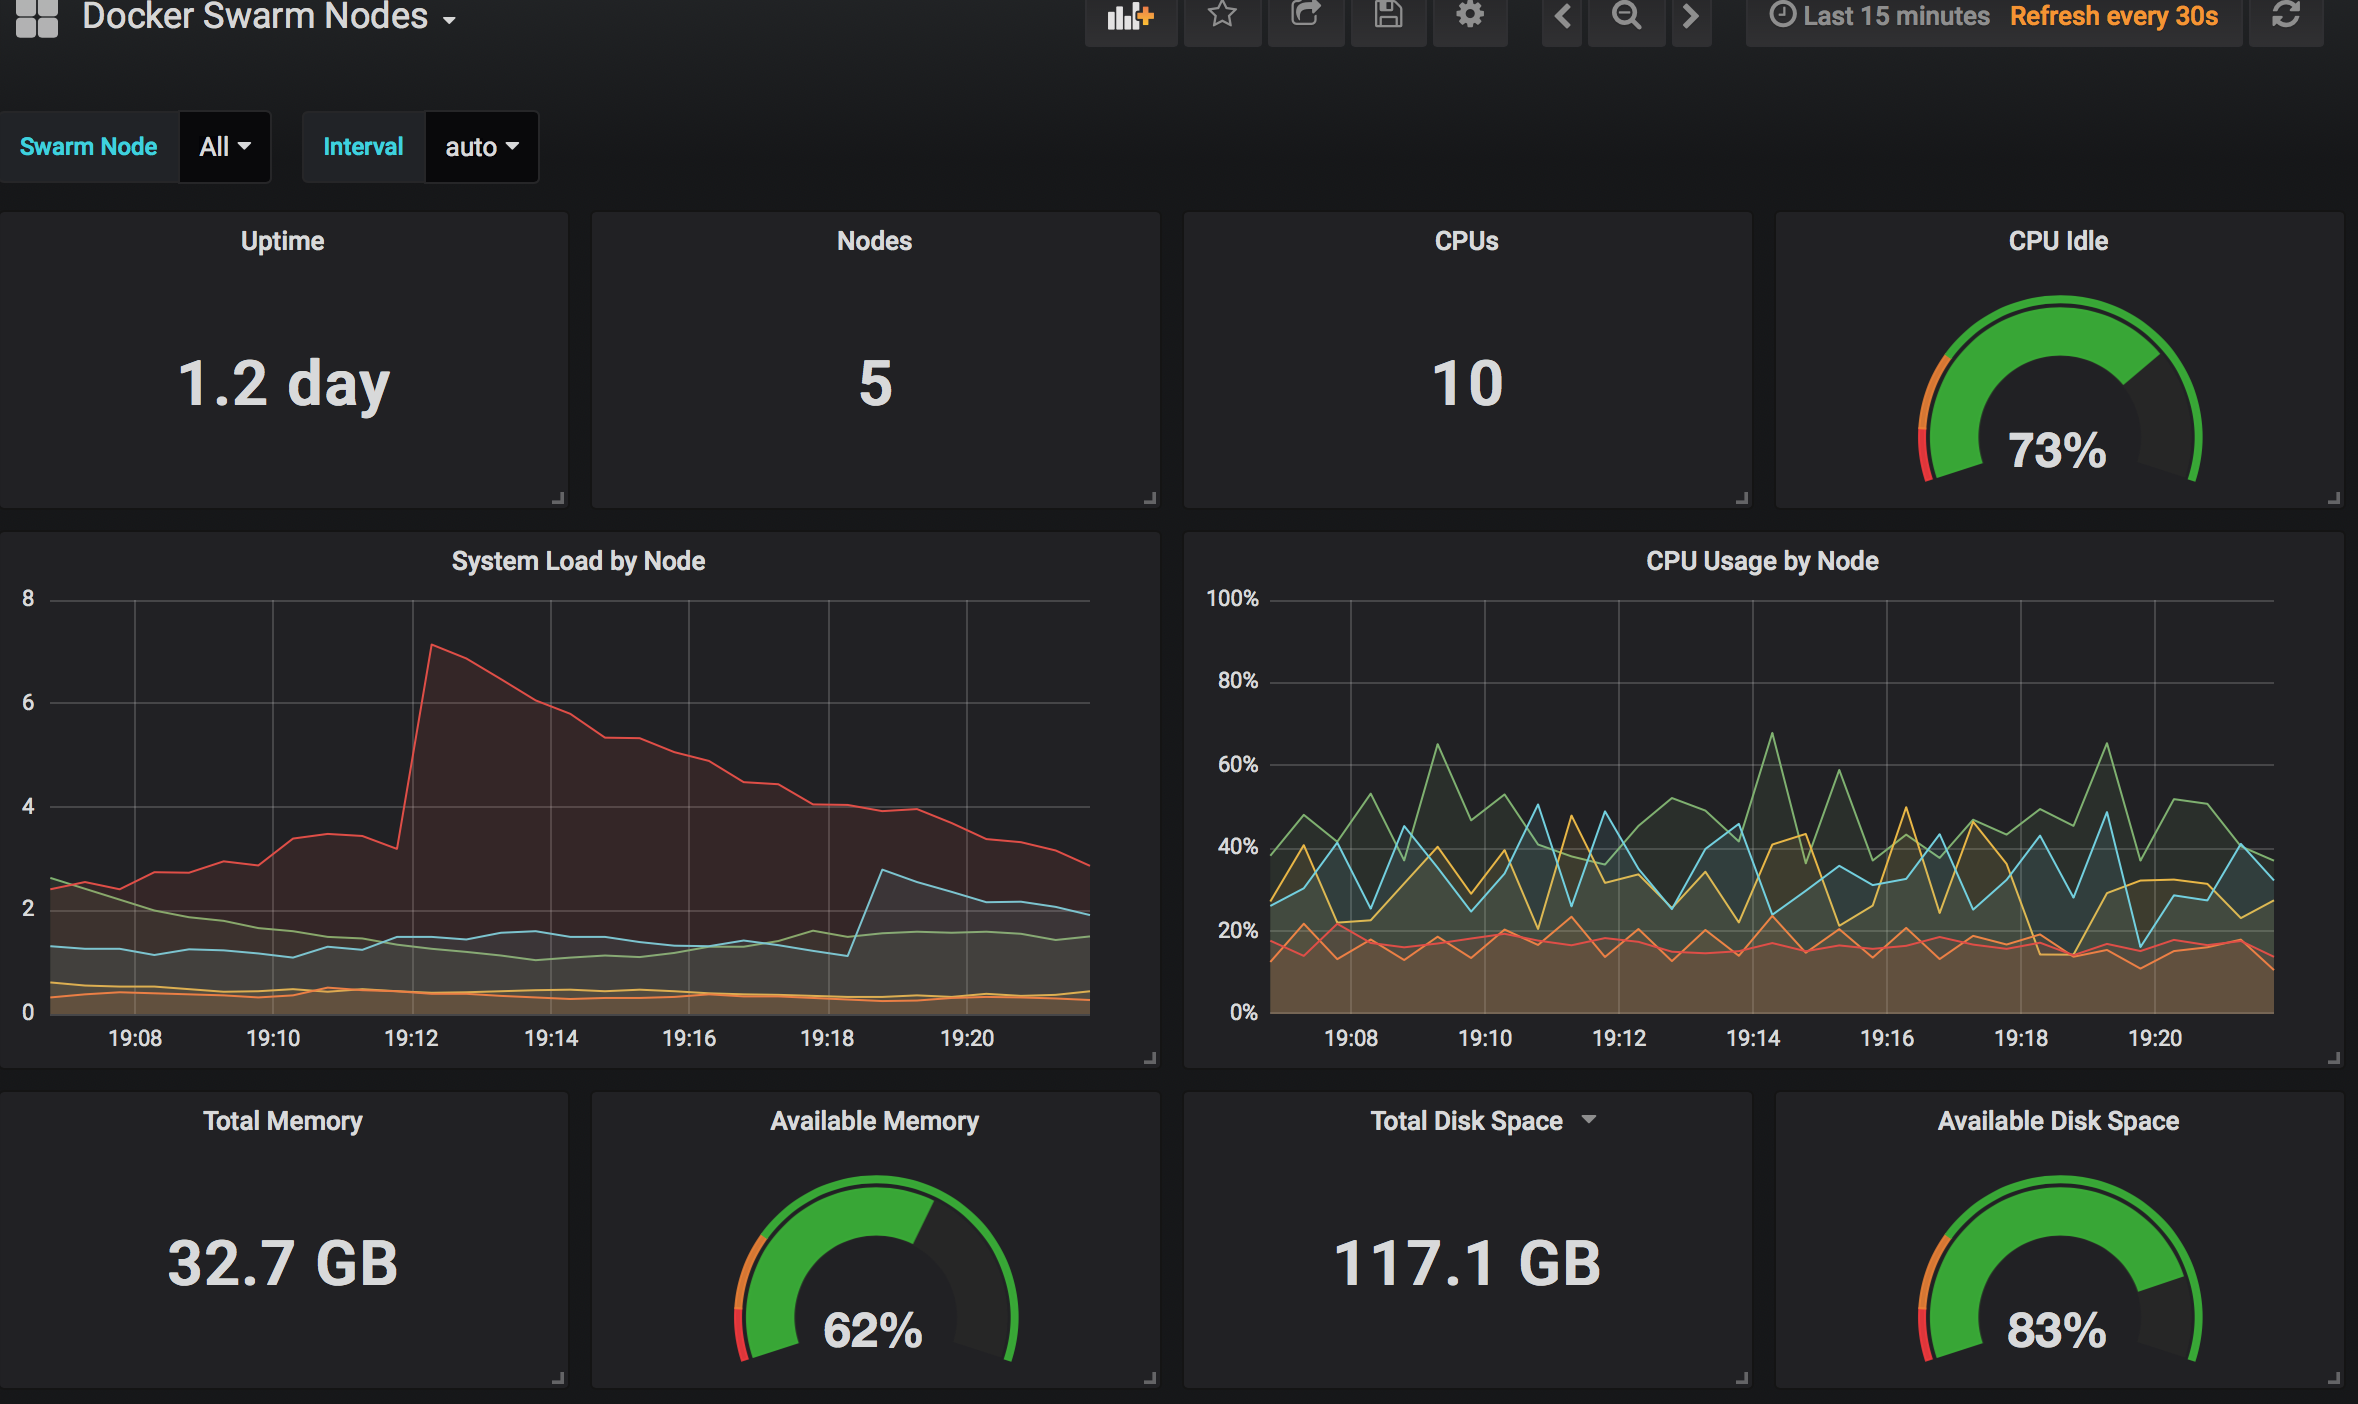
Task: Zoom out the time range
Action: coord(1627,16)
